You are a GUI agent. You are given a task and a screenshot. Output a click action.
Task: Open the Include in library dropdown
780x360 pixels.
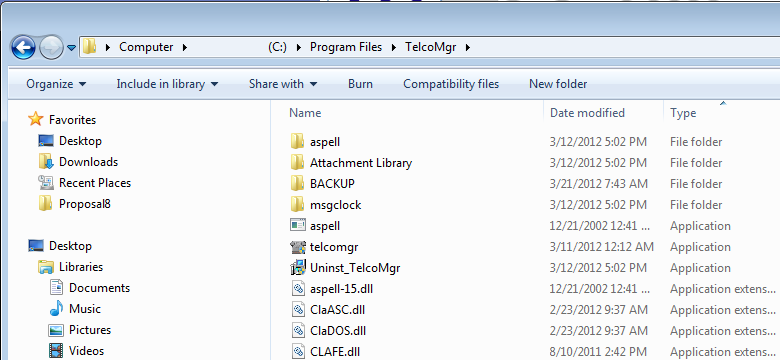(167, 84)
